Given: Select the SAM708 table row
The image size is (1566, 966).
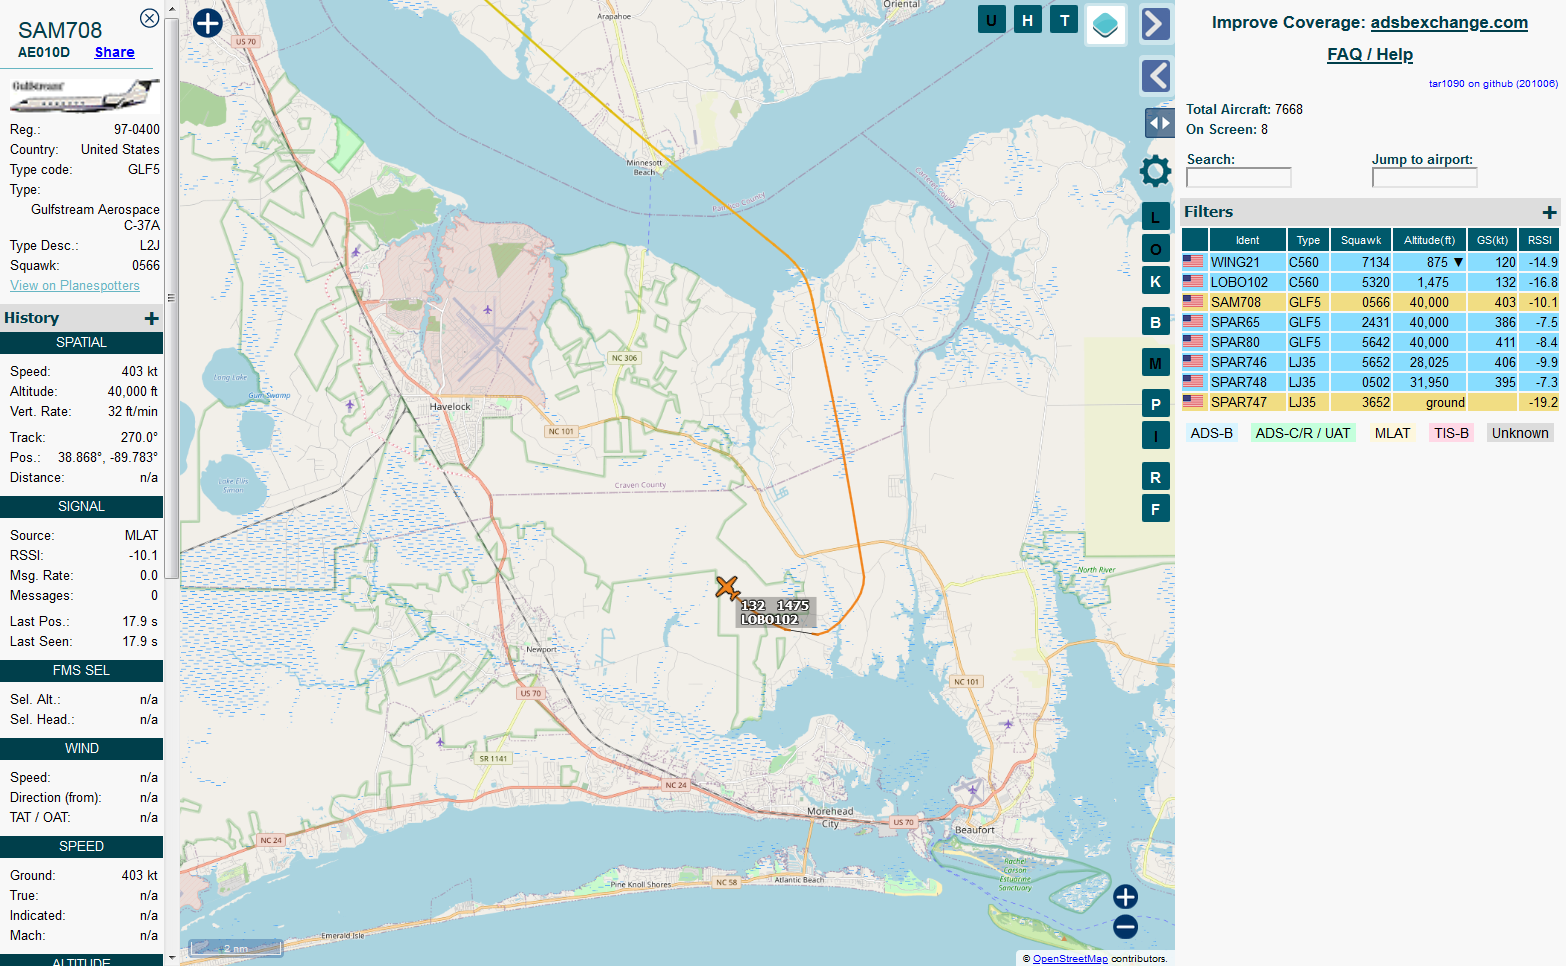Looking at the screenshot, I should click(x=1370, y=302).
